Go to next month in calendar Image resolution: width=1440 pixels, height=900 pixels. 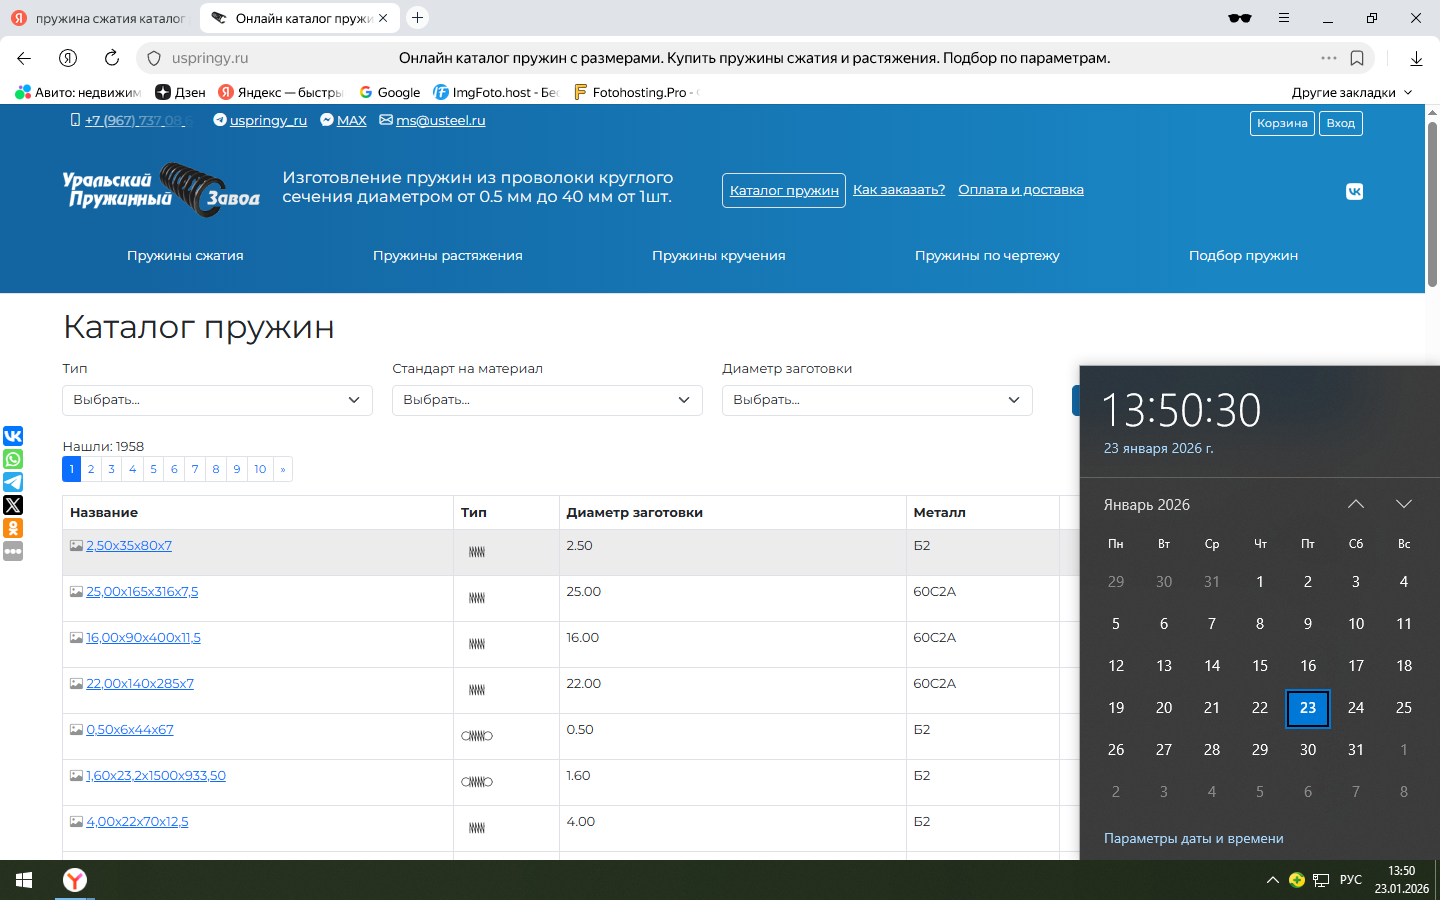click(x=1403, y=504)
